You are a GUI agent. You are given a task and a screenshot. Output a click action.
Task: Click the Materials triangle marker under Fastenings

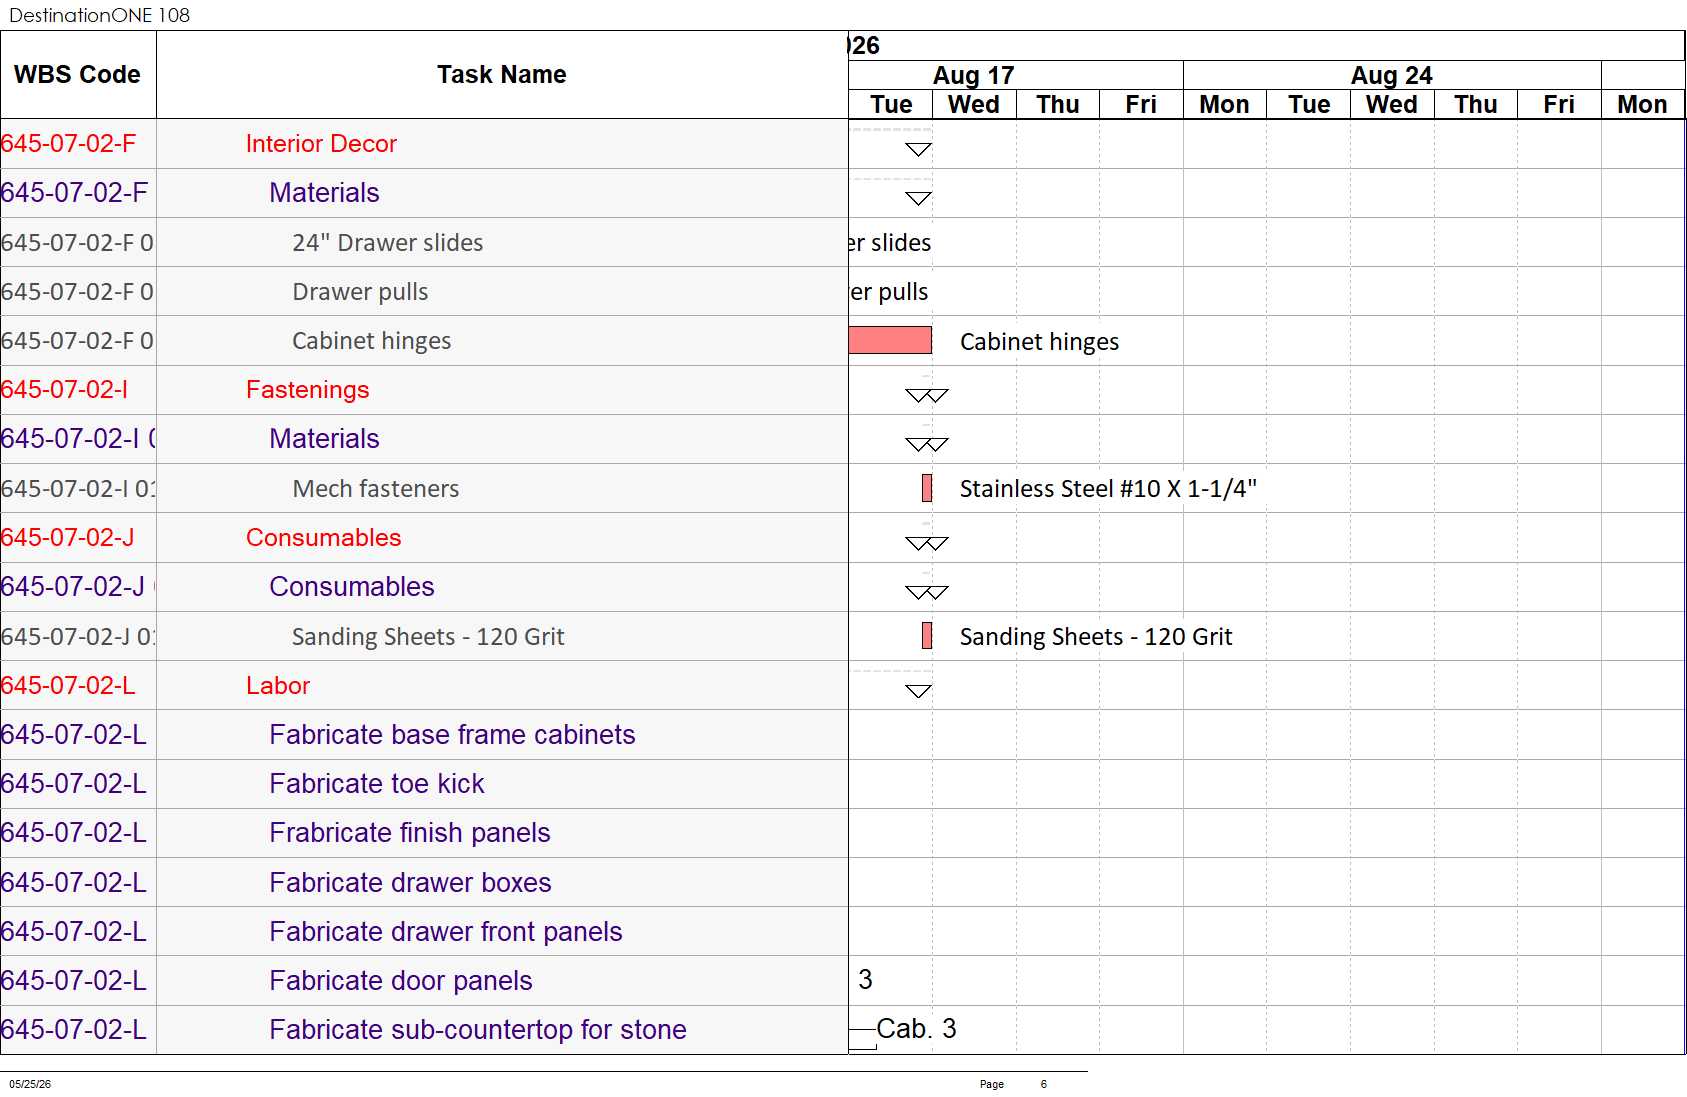tap(926, 445)
